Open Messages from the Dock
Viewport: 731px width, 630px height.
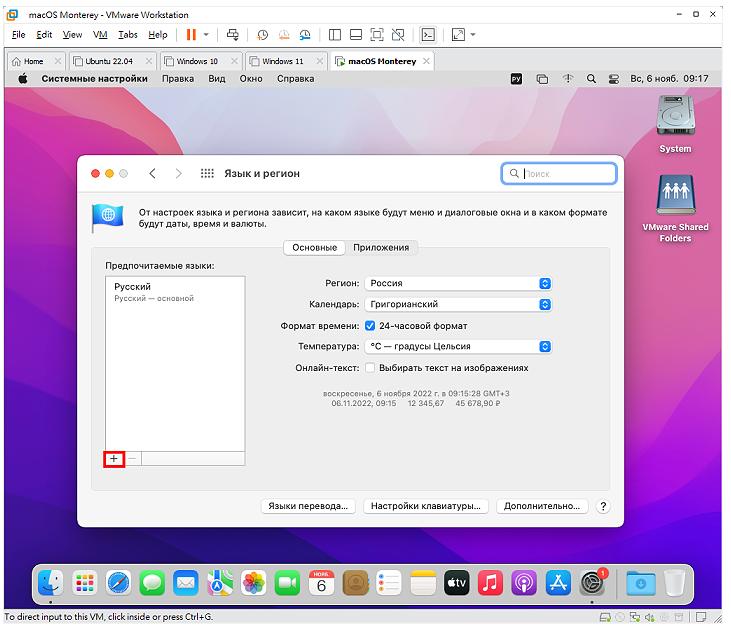pyautogui.click(x=152, y=583)
